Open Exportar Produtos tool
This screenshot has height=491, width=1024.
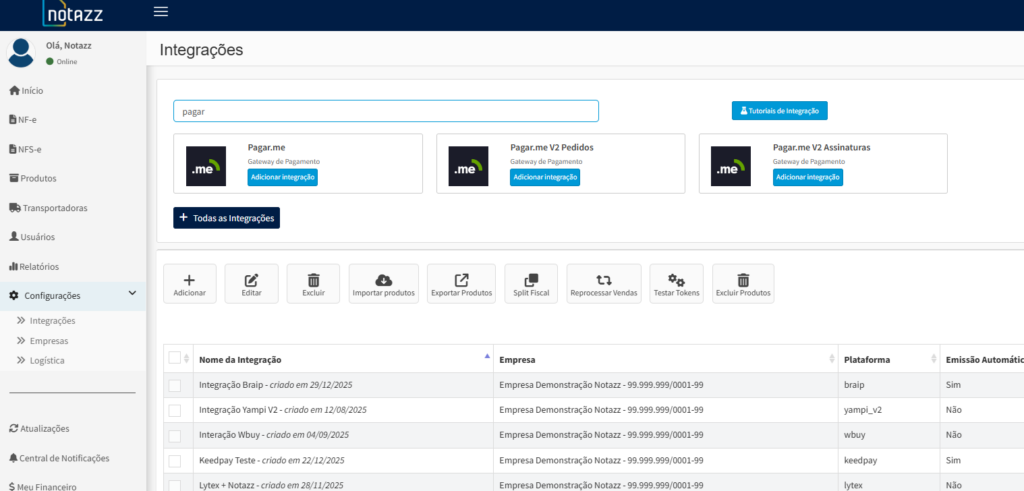coord(461,283)
